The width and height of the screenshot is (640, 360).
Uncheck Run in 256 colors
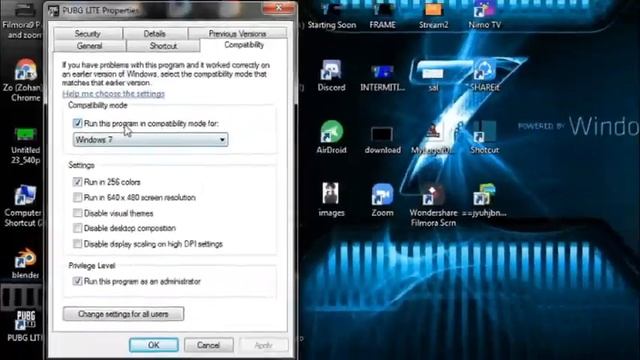[78, 182]
